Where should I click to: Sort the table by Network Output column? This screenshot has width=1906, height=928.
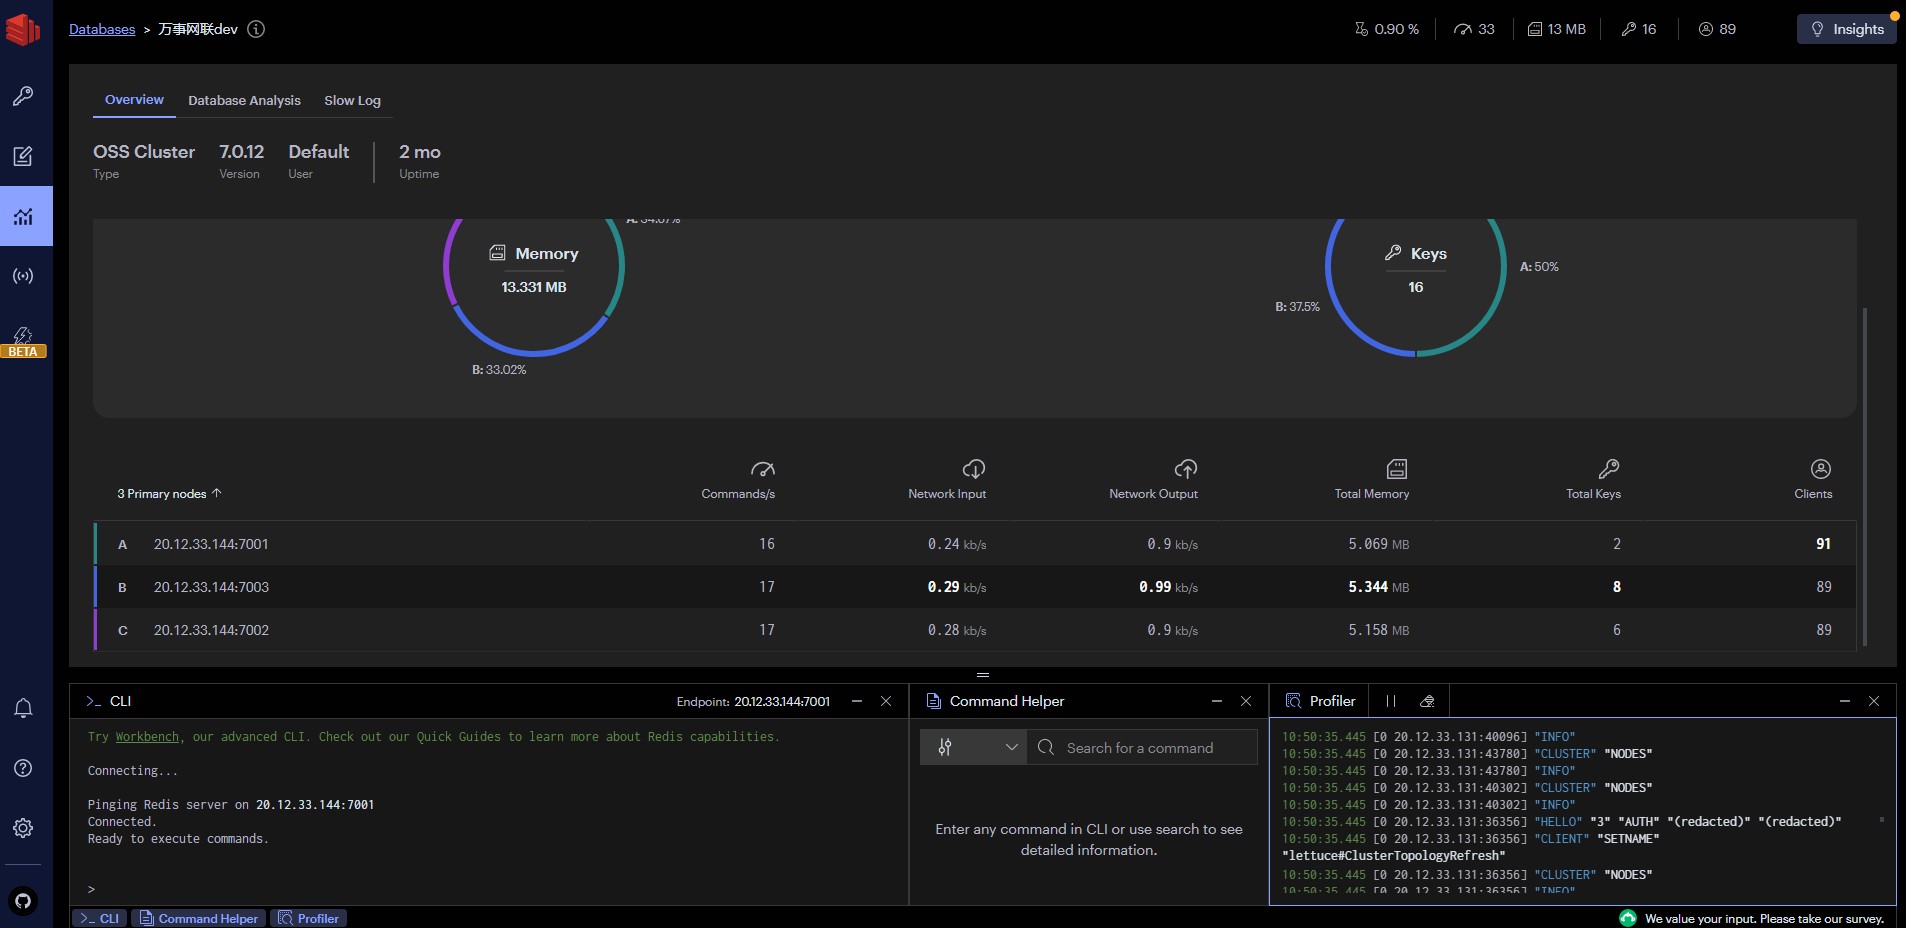[x=1153, y=480]
